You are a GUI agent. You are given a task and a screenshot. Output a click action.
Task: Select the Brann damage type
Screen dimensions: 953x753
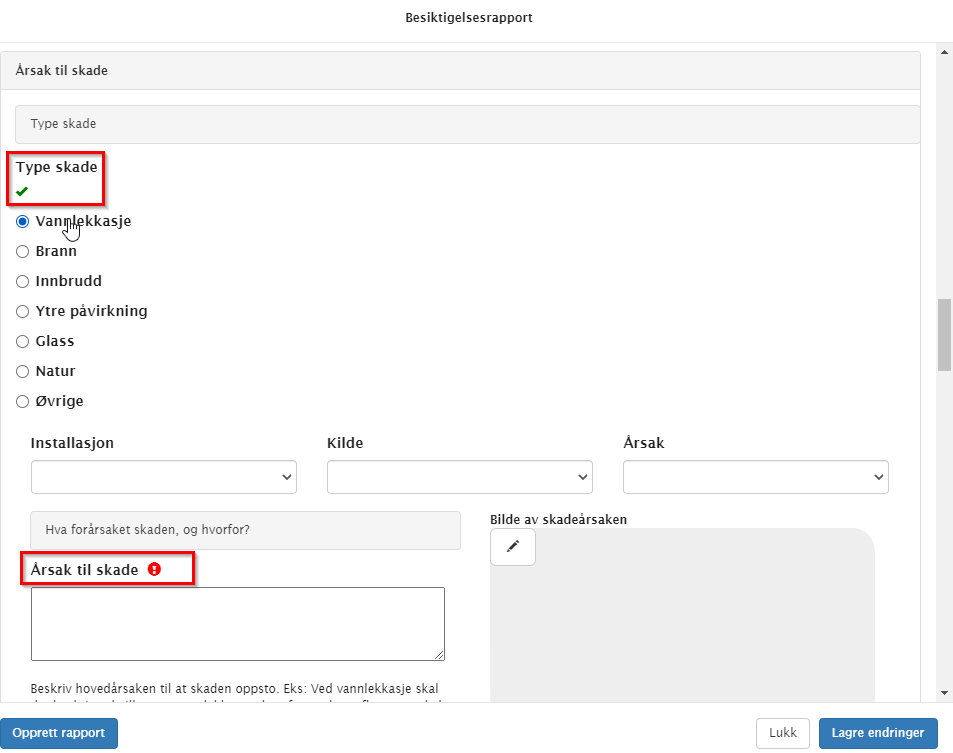pos(23,252)
